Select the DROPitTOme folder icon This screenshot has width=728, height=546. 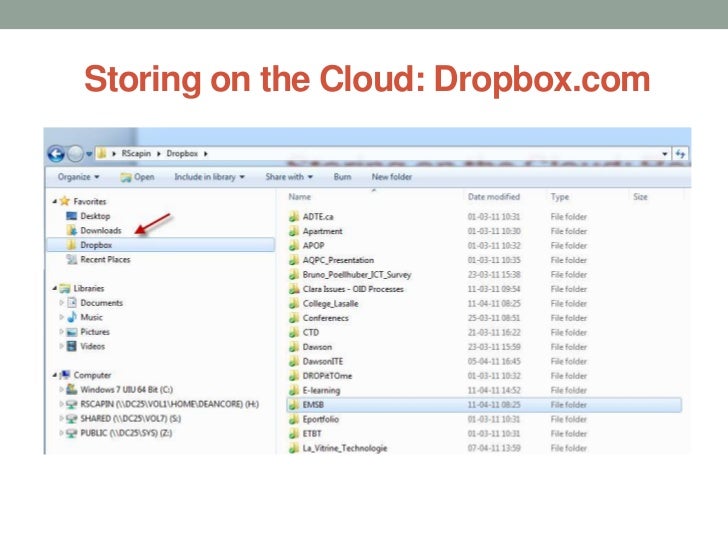tap(293, 376)
